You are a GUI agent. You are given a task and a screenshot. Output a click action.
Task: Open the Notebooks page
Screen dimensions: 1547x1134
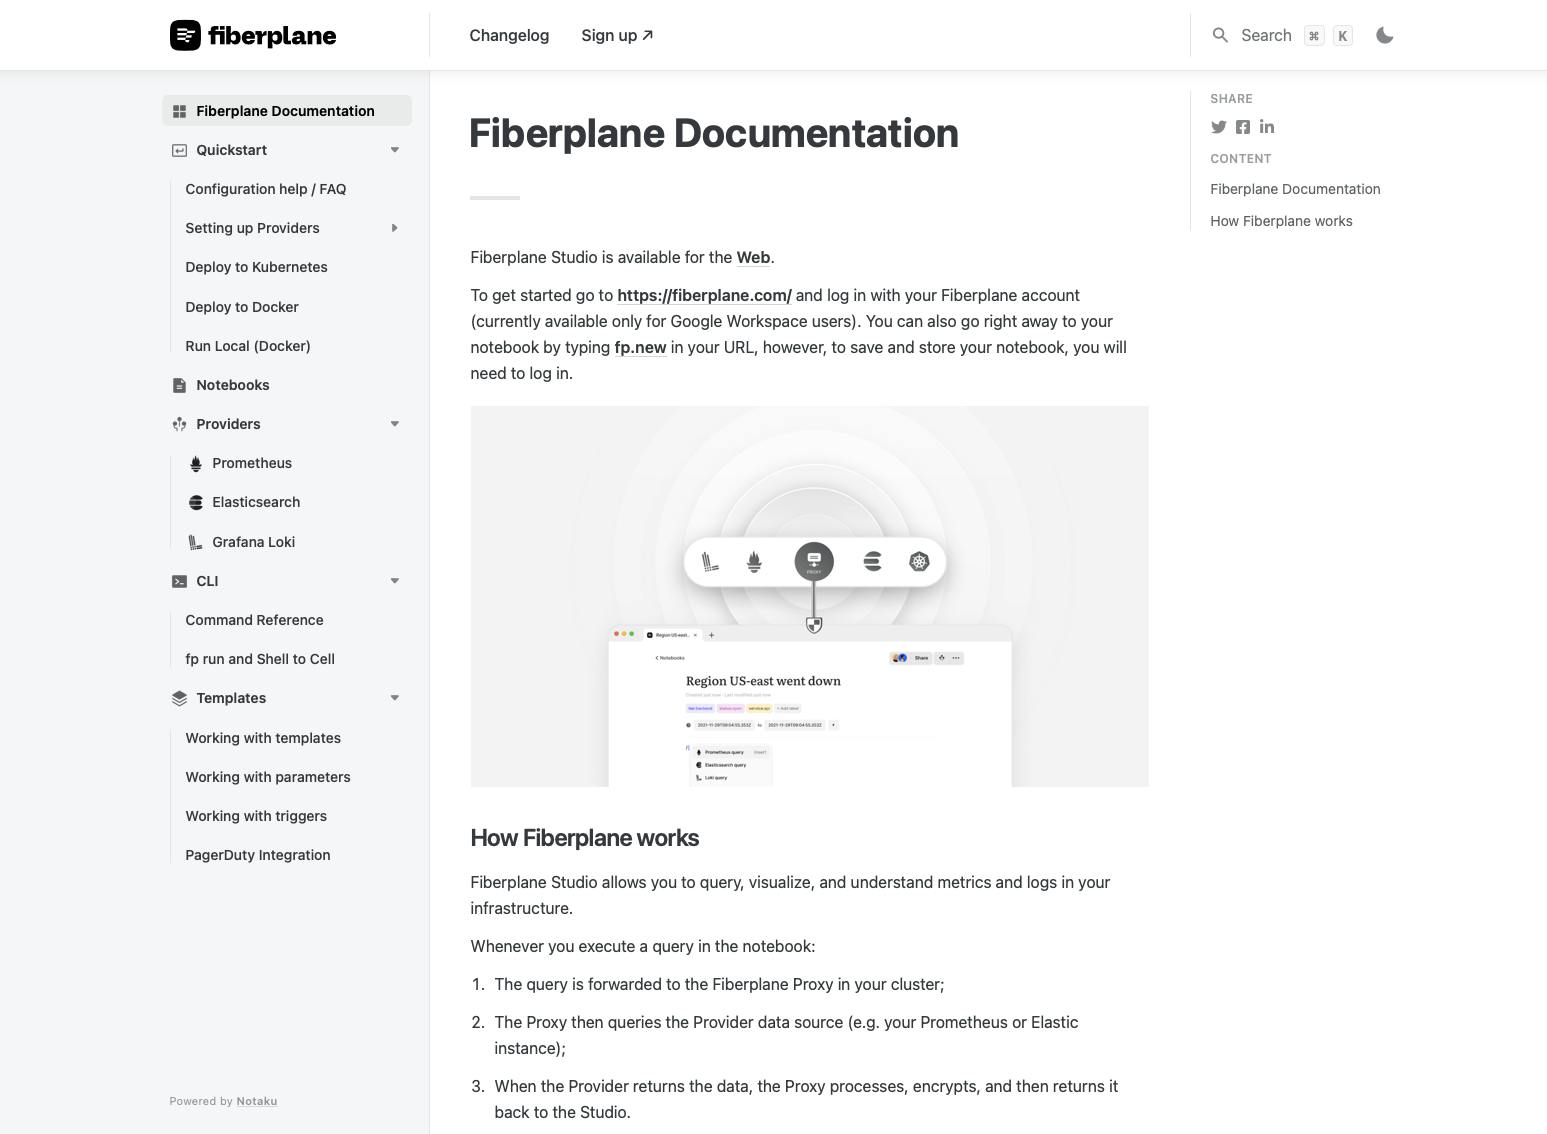(233, 385)
